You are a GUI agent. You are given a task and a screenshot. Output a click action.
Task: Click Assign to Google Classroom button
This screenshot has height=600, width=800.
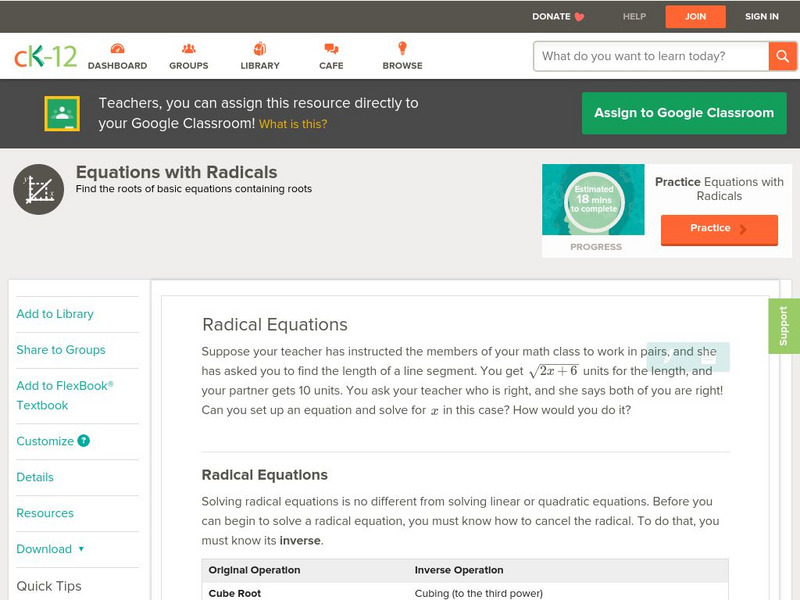(684, 113)
